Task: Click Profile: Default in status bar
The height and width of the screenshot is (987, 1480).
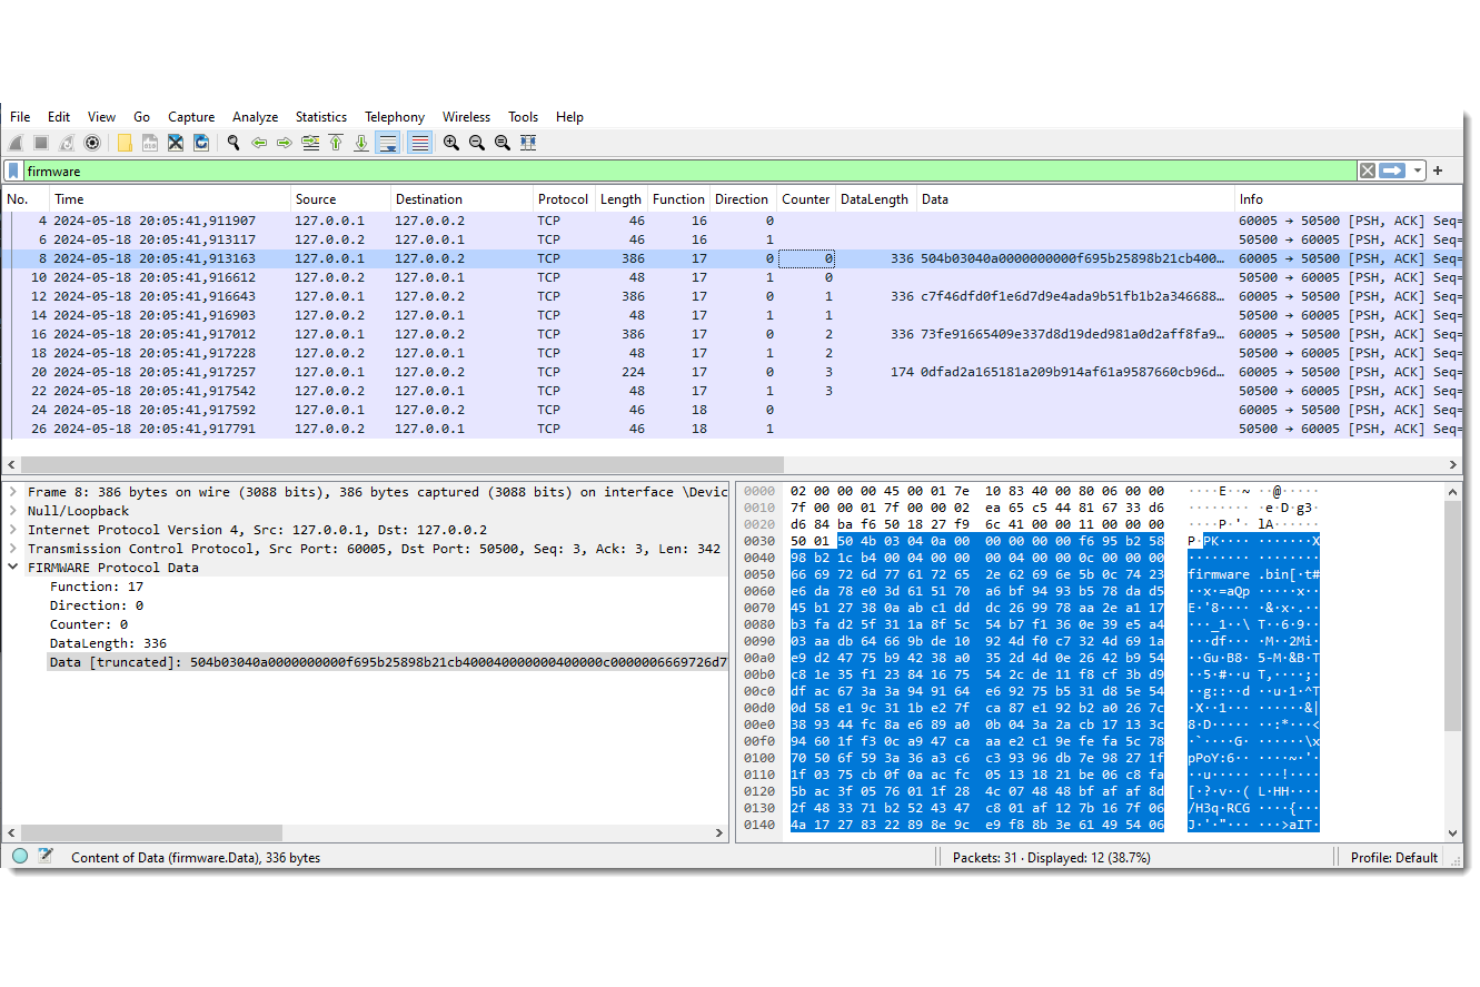Action: coord(1394,857)
